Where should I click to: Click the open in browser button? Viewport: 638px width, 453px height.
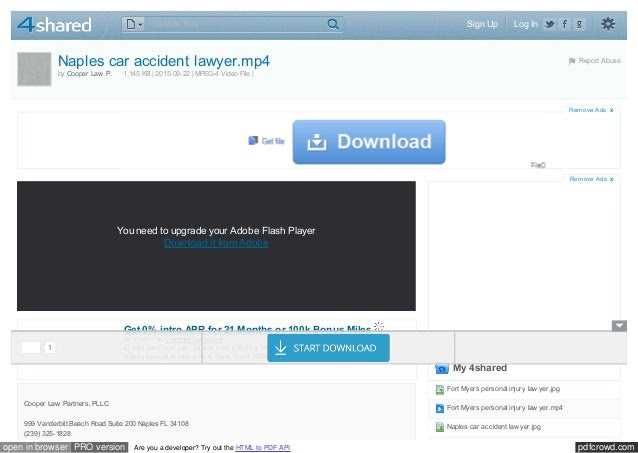[x=35, y=447]
